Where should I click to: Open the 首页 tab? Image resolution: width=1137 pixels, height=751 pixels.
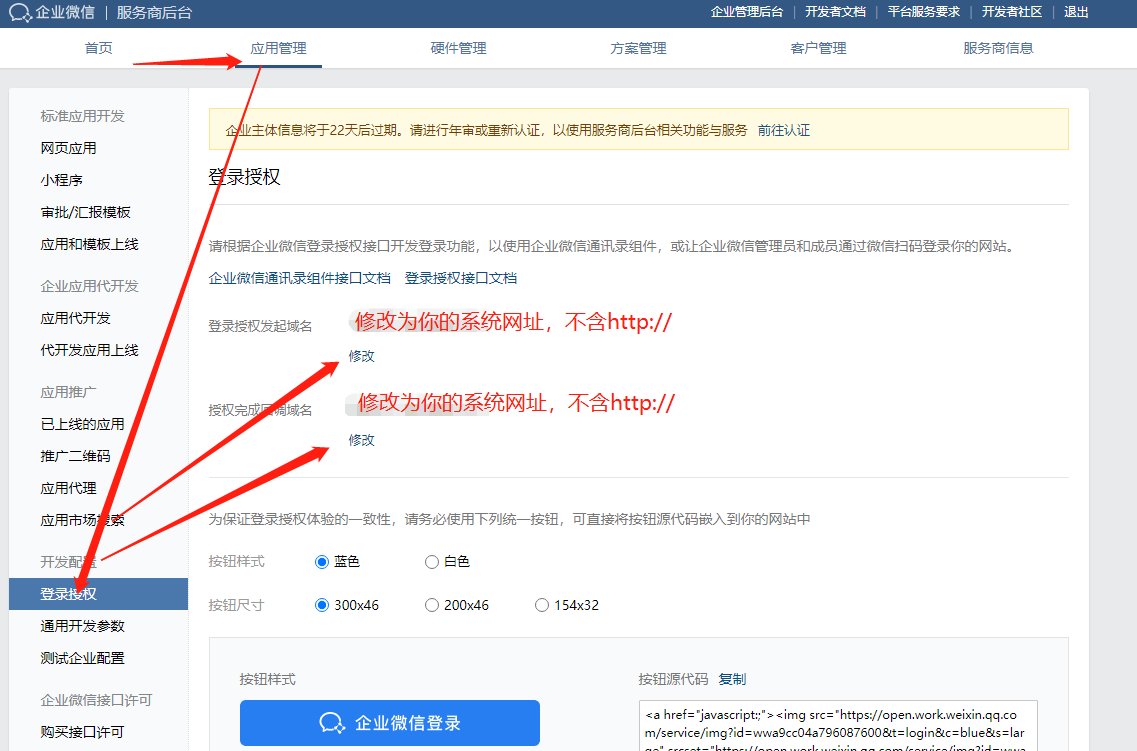99,49
